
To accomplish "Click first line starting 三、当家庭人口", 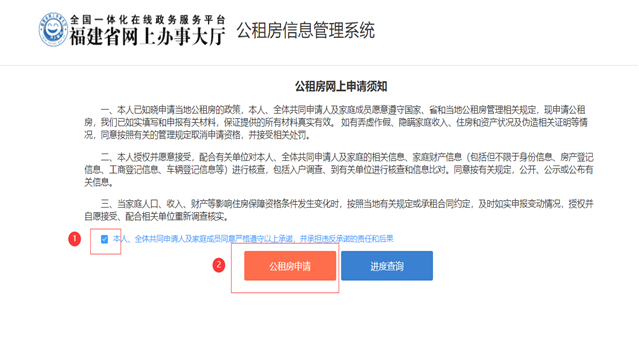I will [x=347, y=203].
